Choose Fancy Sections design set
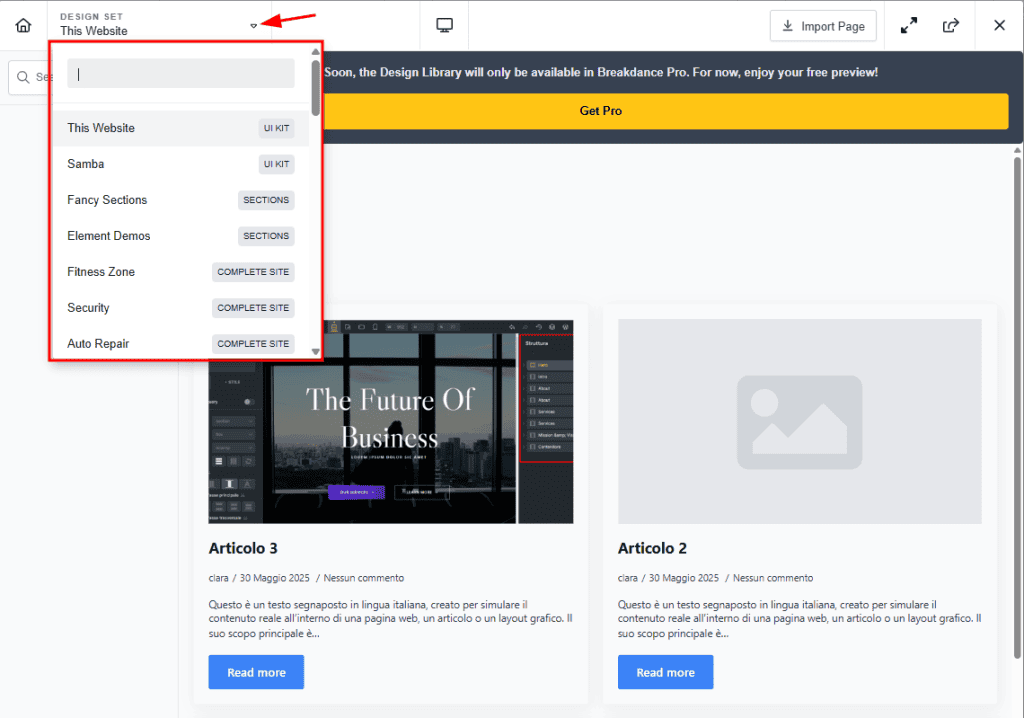This screenshot has height=718, width=1024. pyautogui.click(x=181, y=200)
